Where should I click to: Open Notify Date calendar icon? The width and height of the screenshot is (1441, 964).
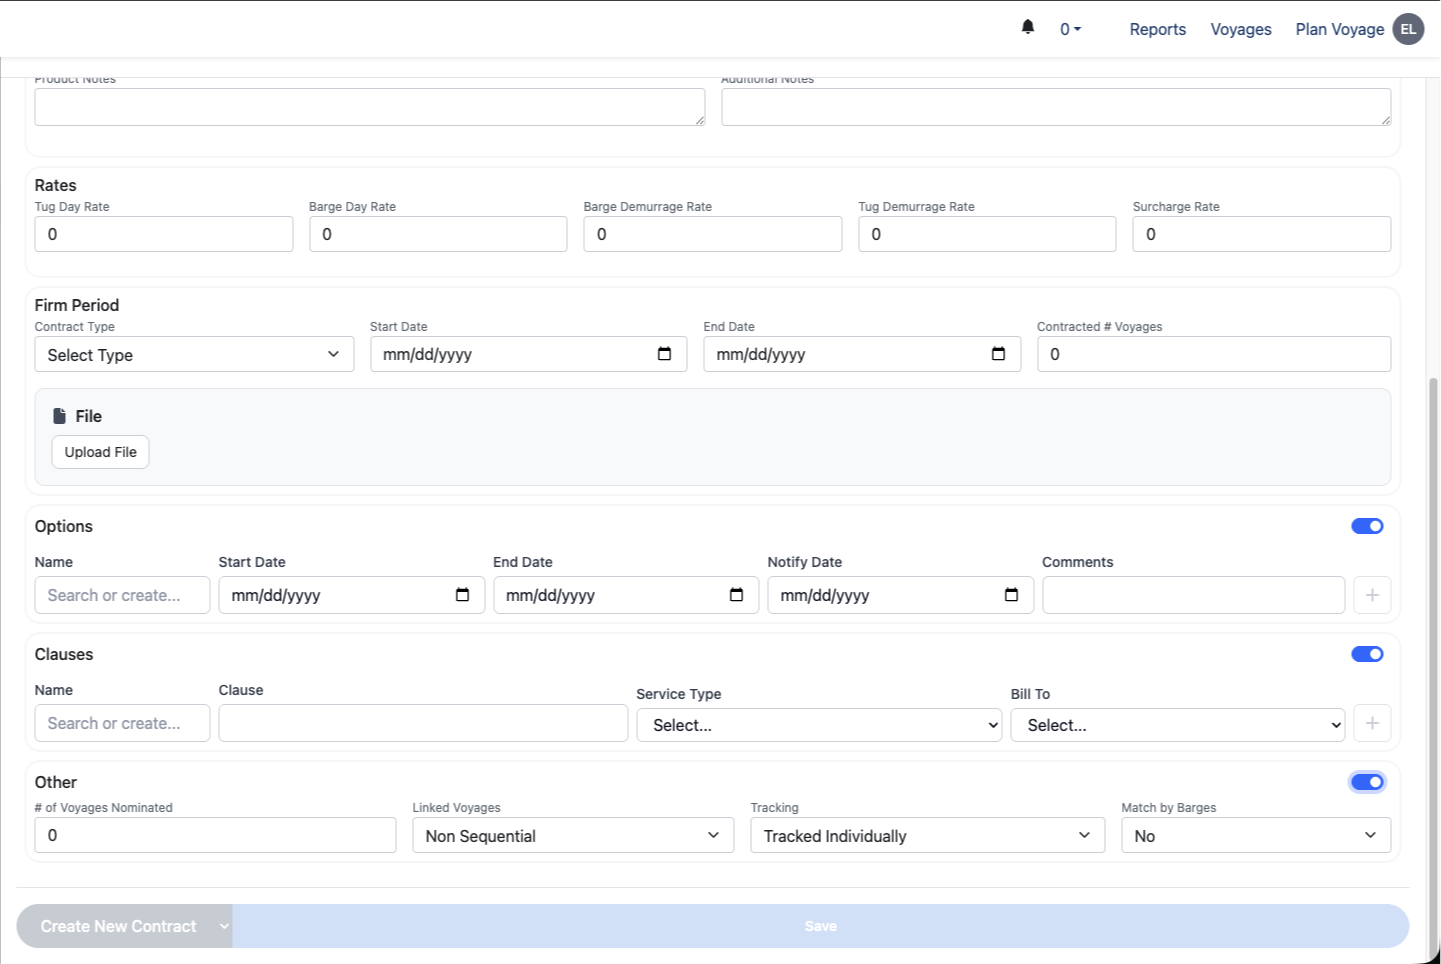click(1011, 595)
